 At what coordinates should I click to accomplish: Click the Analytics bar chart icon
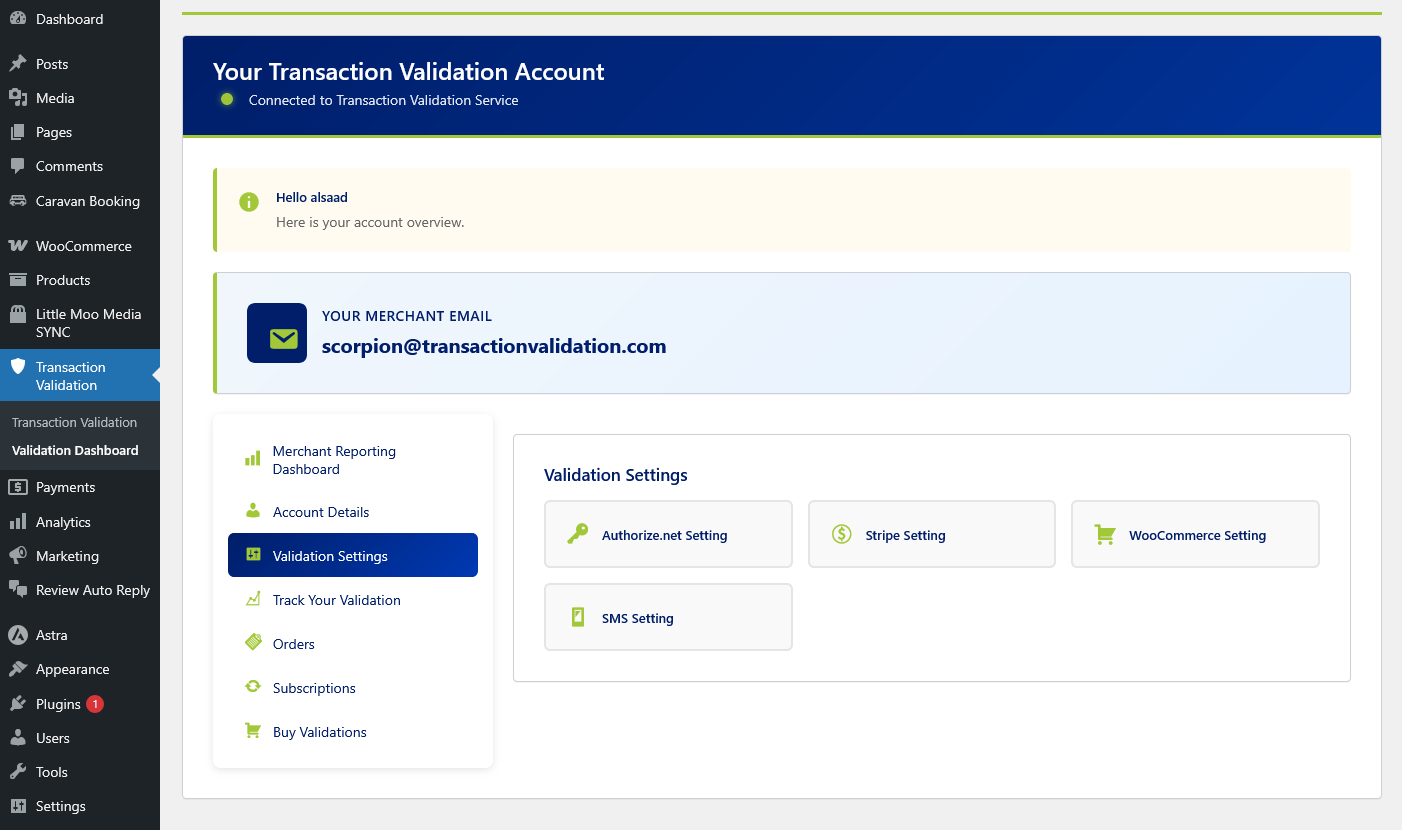coord(18,522)
